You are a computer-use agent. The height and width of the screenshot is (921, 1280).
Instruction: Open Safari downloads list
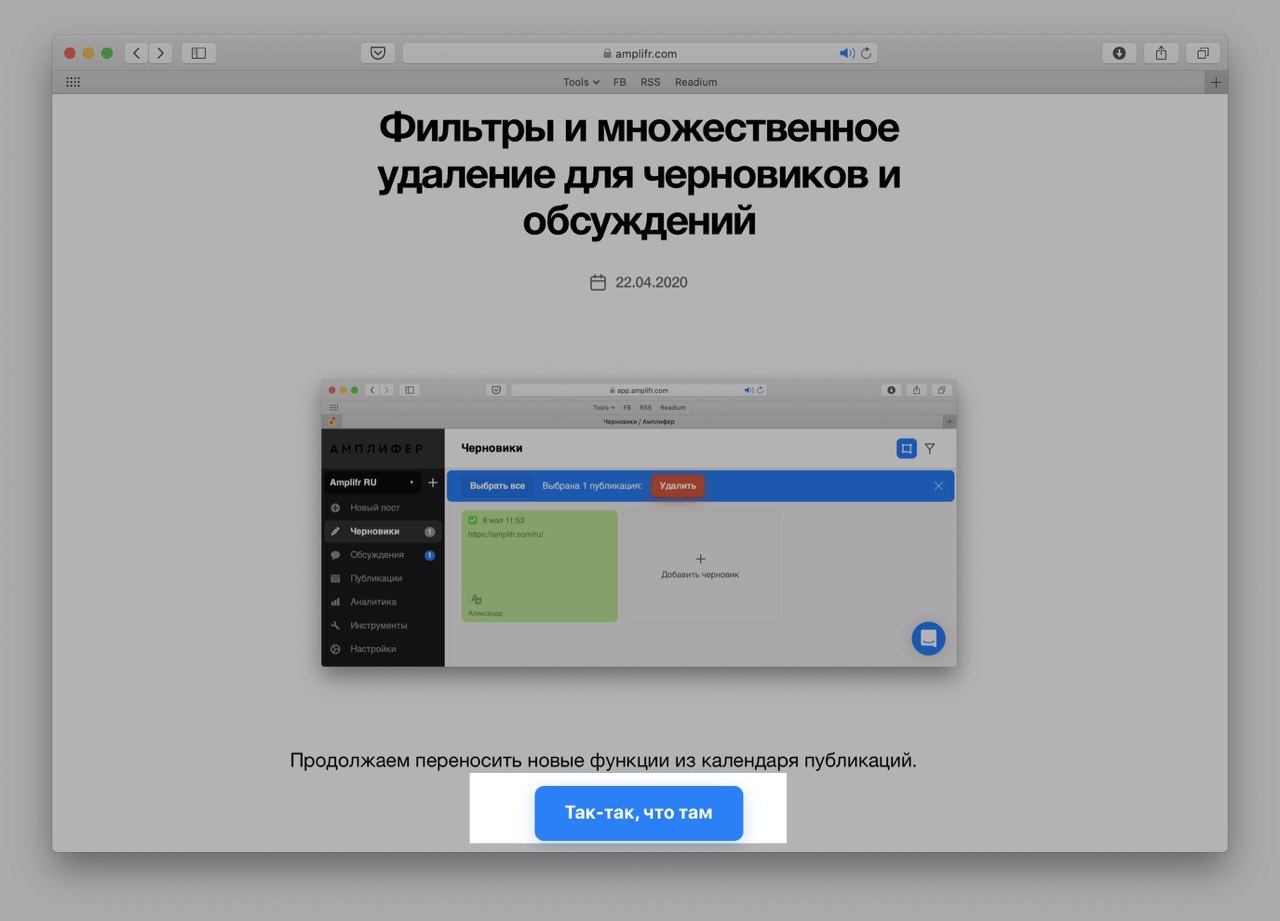[x=1119, y=53]
